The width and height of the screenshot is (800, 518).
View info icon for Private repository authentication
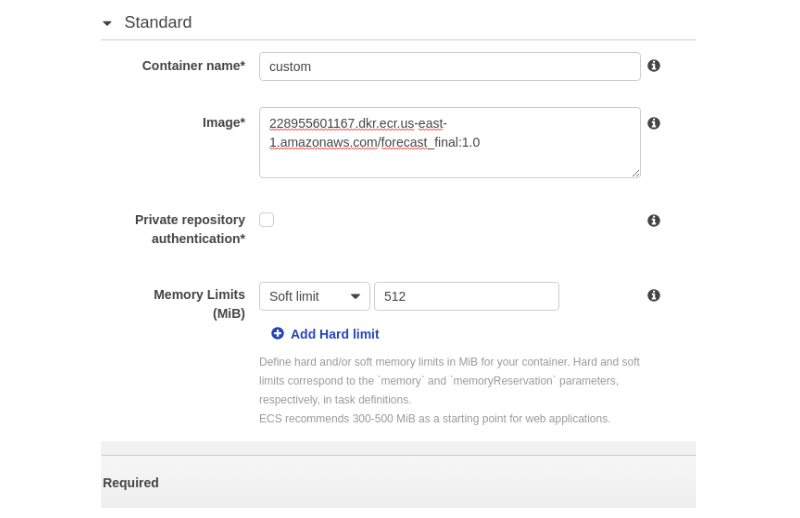tap(654, 220)
